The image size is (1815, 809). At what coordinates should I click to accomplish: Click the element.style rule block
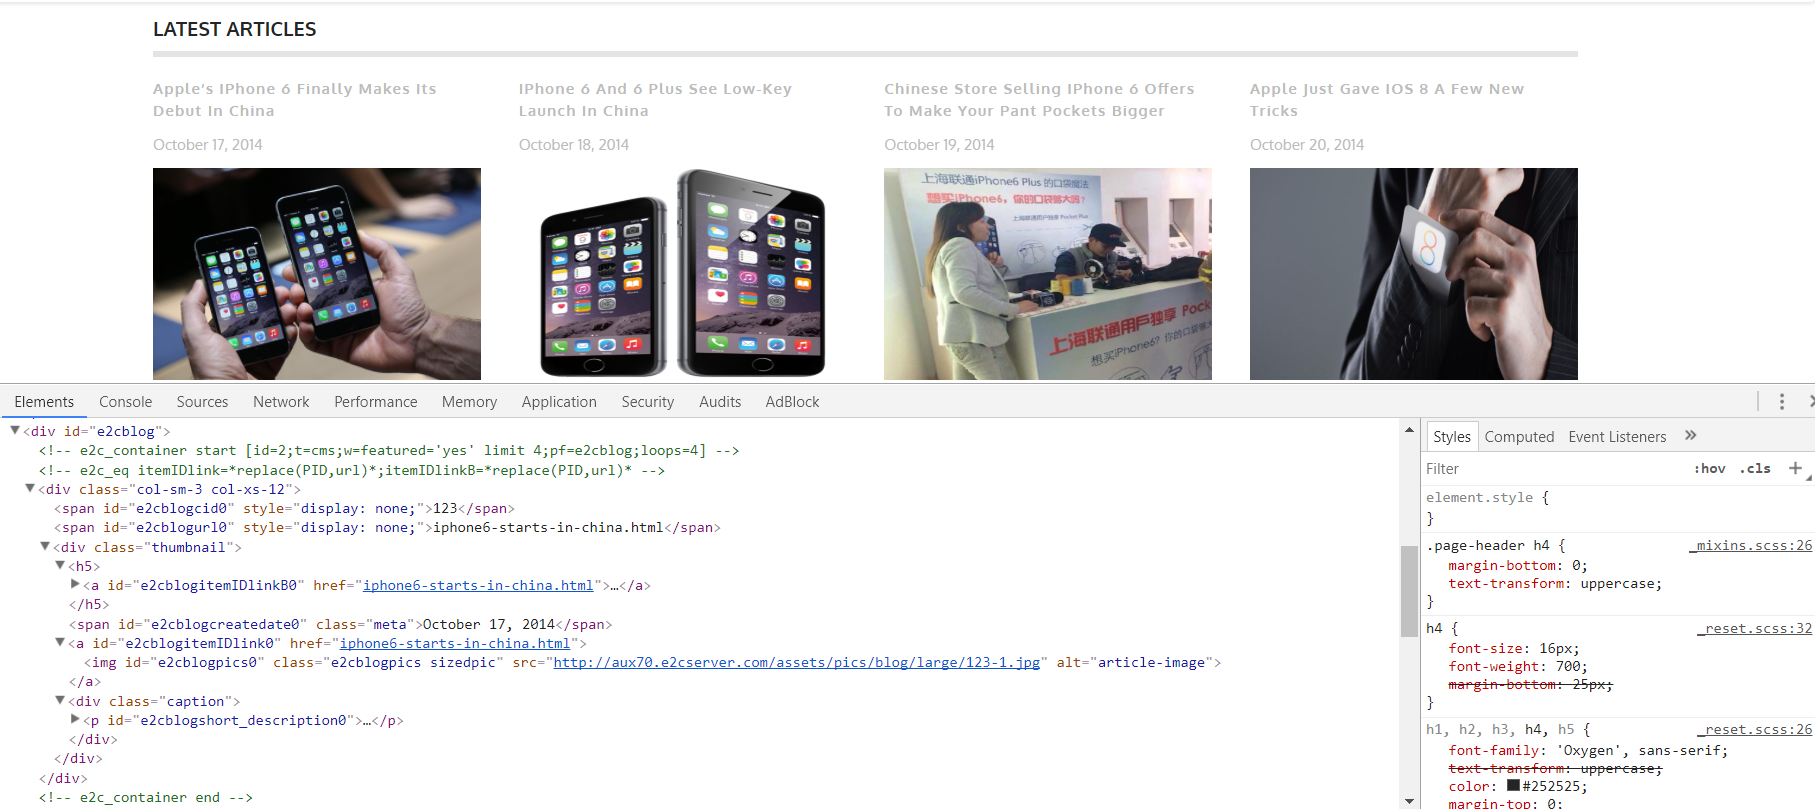pos(1617,508)
